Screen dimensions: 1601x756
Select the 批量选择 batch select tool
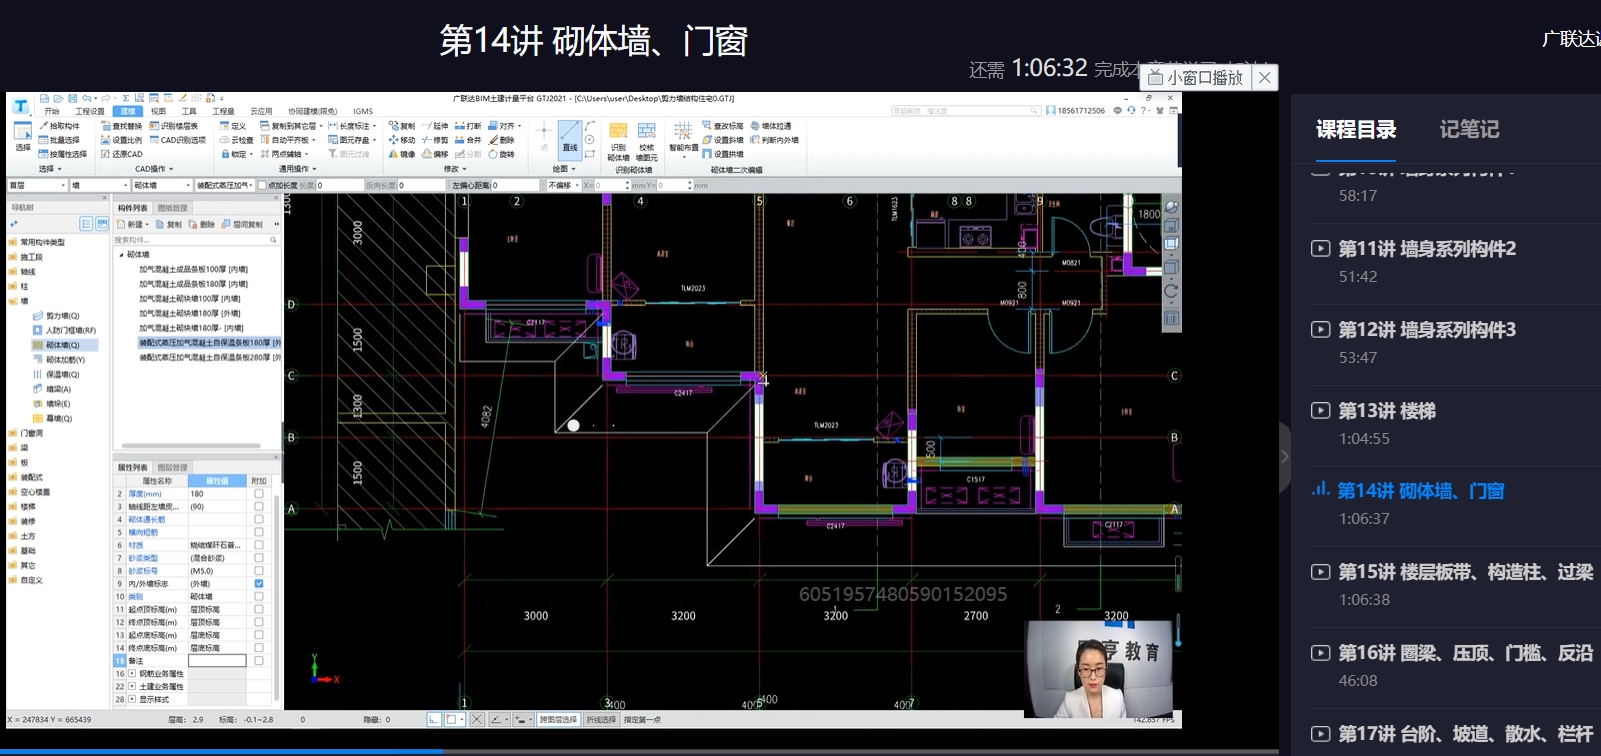point(59,140)
